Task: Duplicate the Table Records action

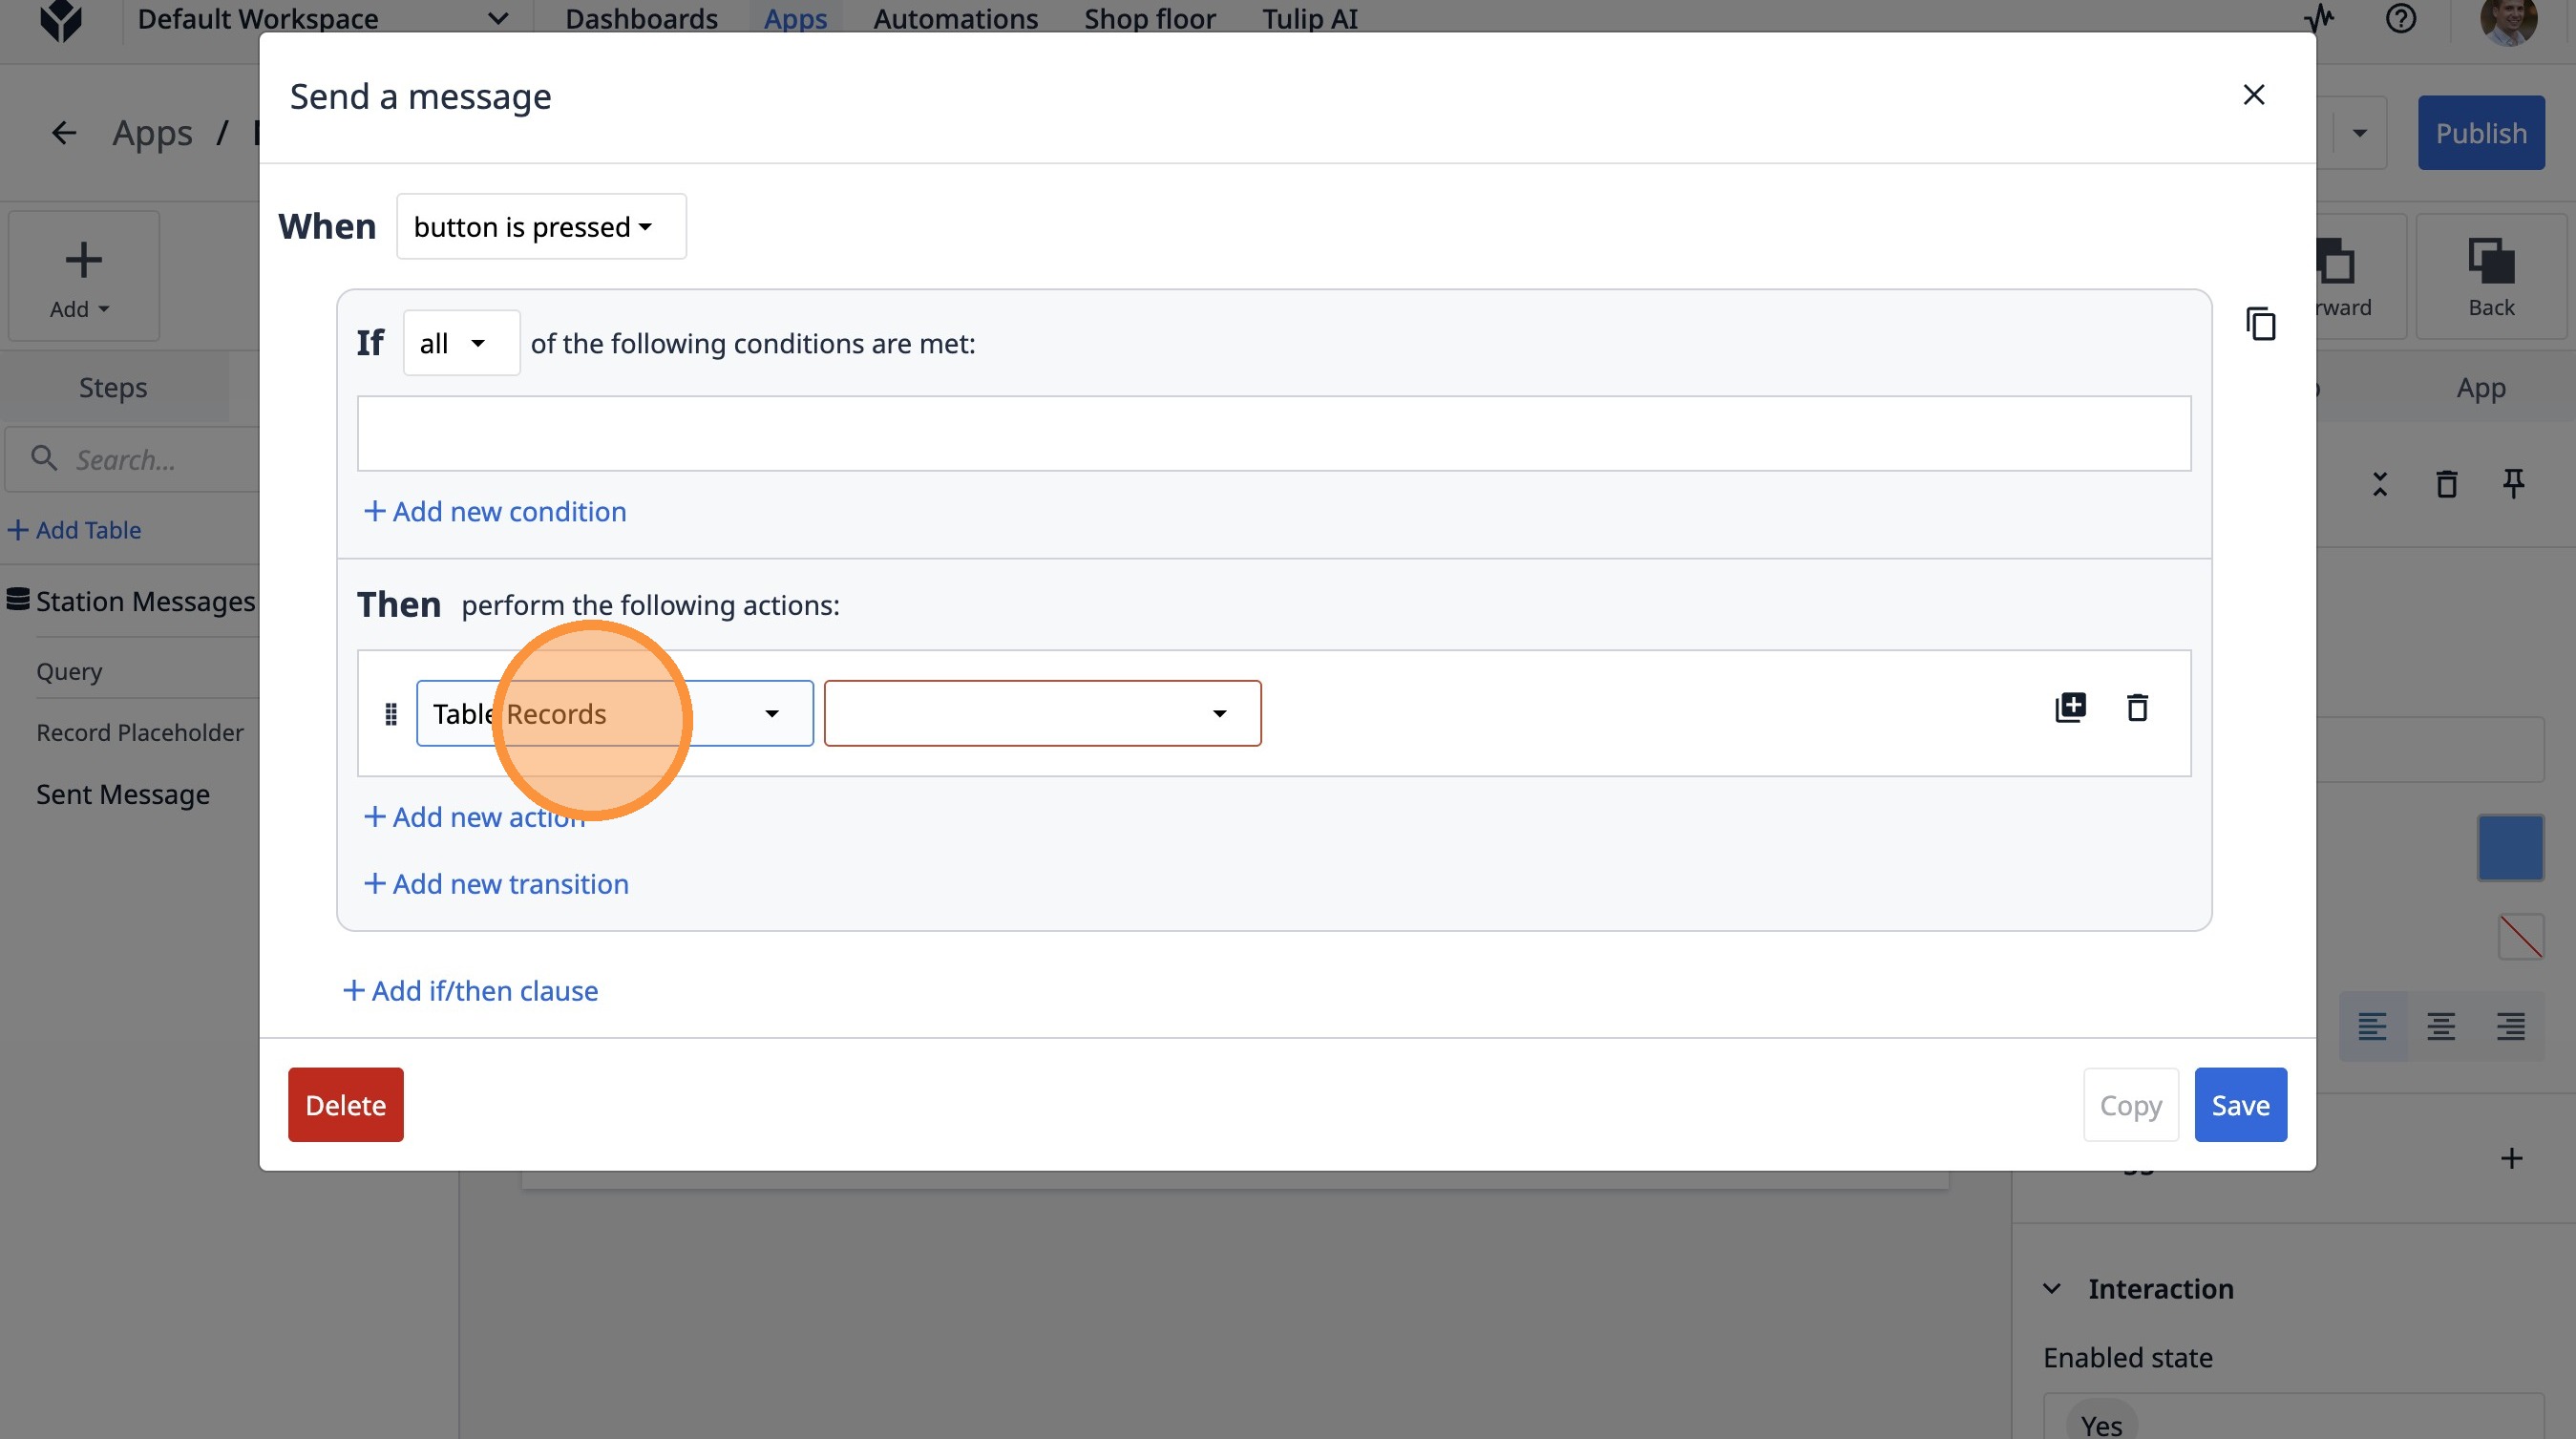Action: (2070, 708)
